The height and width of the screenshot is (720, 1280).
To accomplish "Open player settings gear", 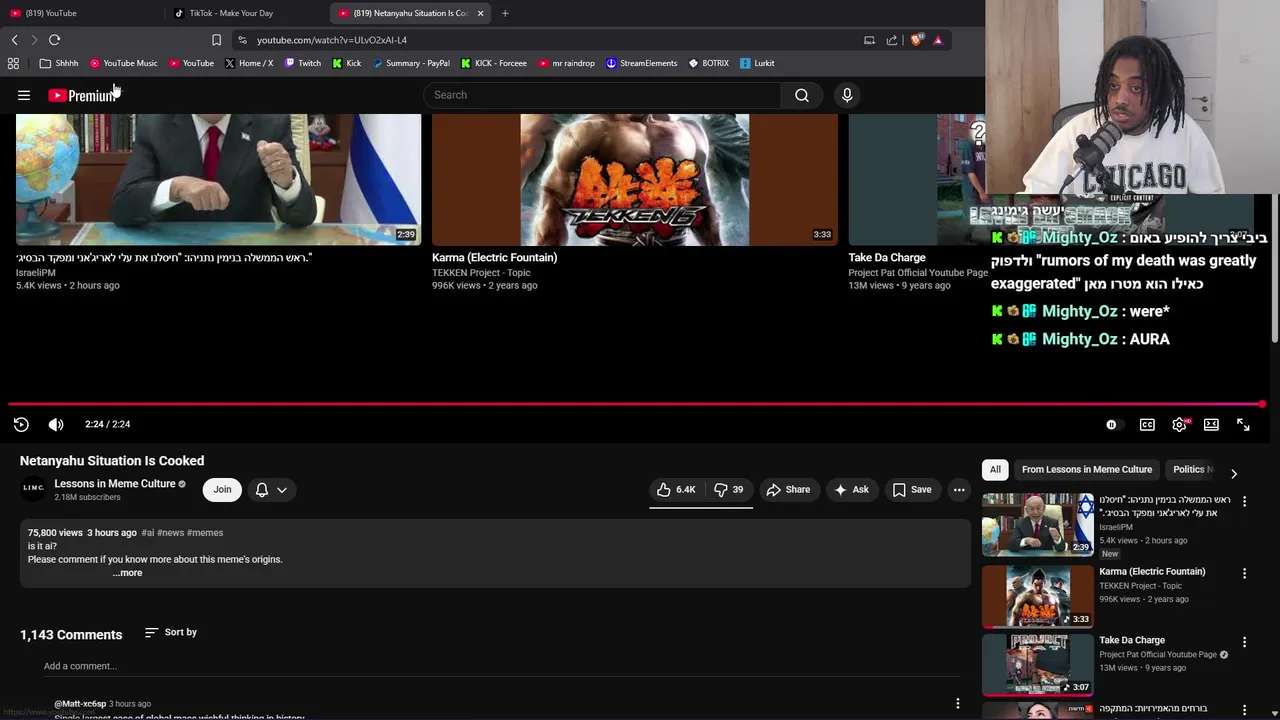I will coord(1180,425).
